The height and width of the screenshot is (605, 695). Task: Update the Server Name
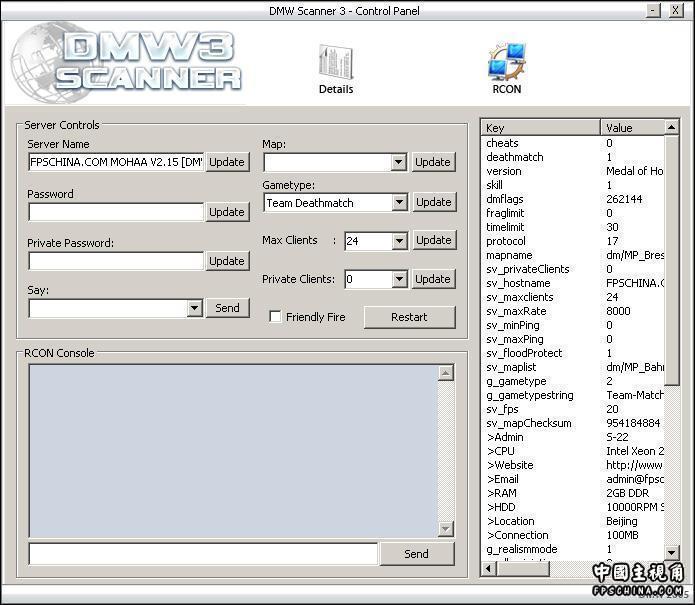tap(227, 162)
